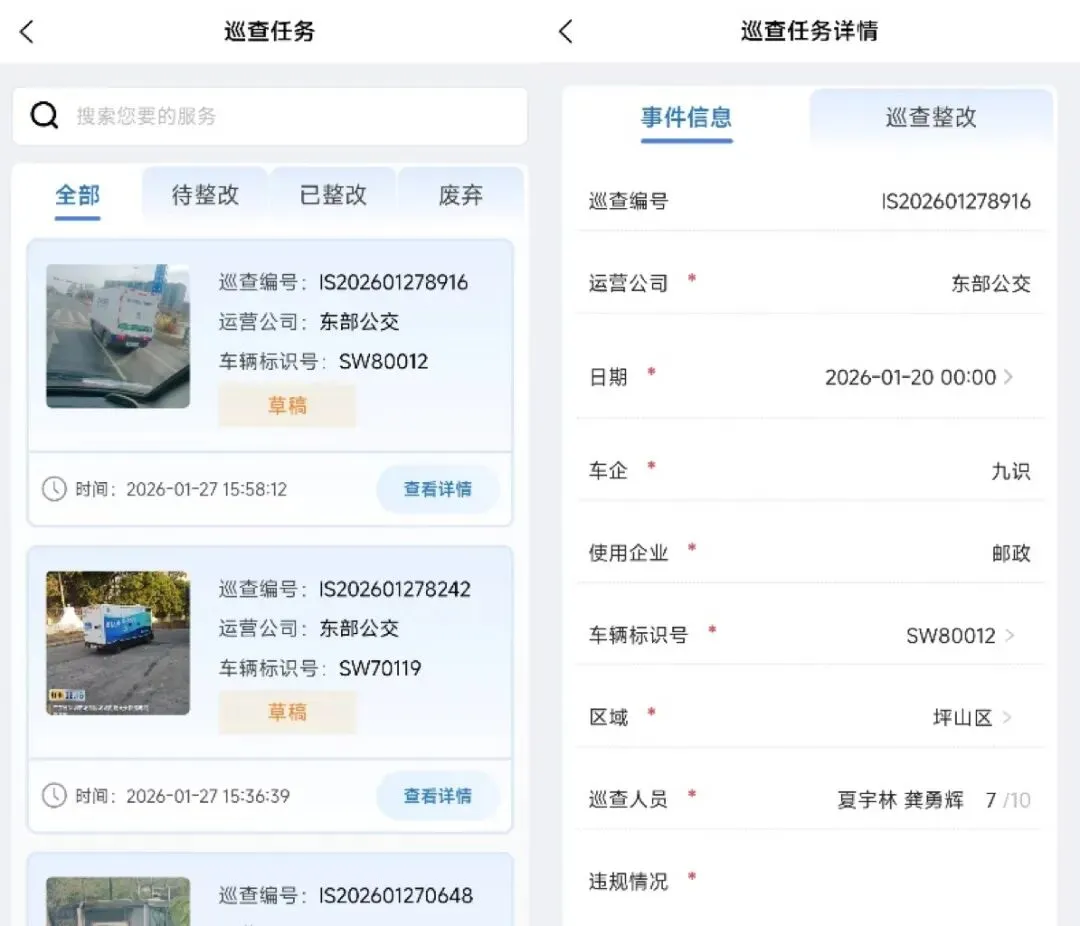The height and width of the screenshot is (926, 1080).
Task: Click the SW80012 value in the details form
Action: 951,635
